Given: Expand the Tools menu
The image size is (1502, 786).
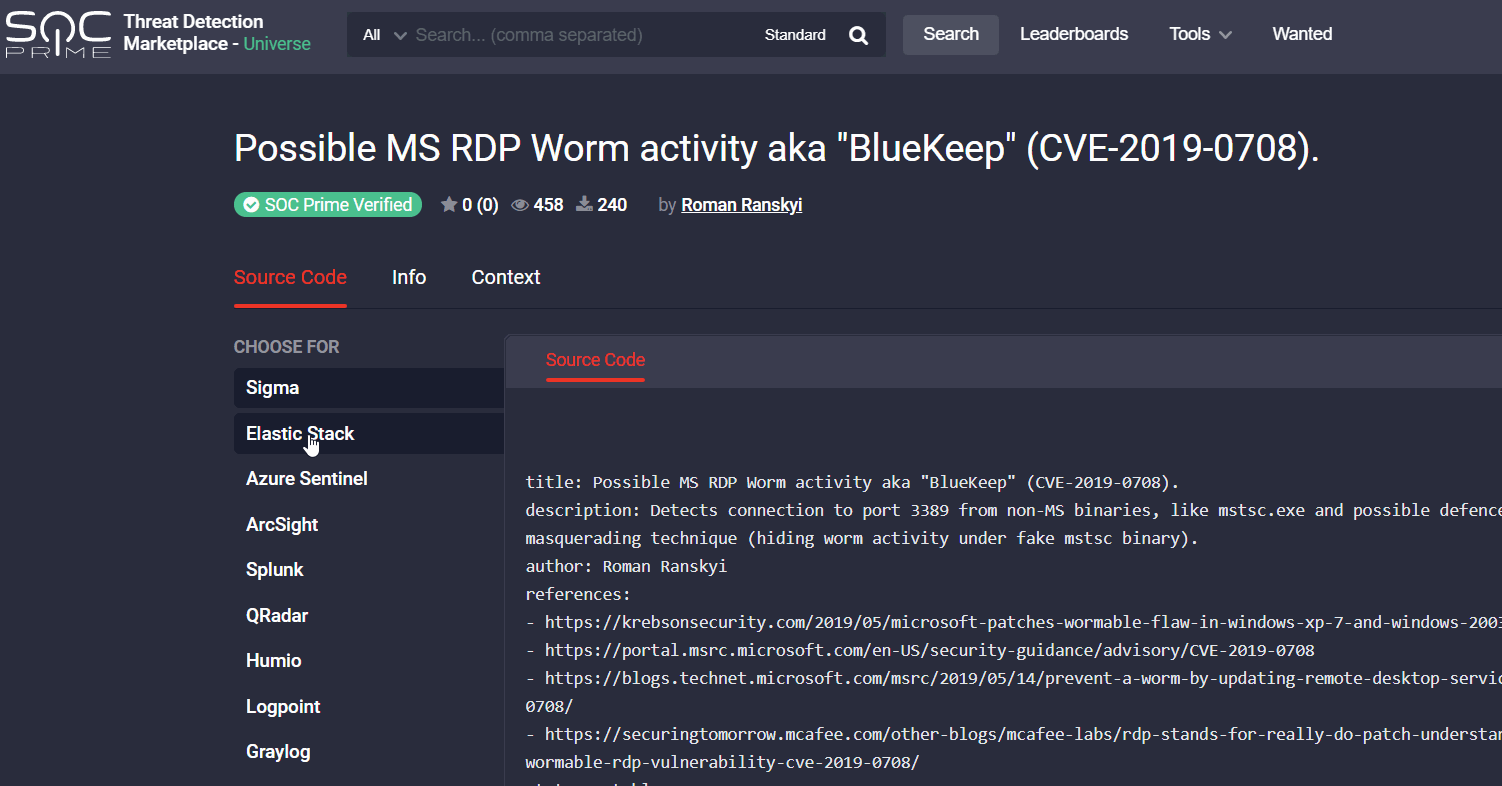Looking at the screenshot, I should [x=1200, y=34].
